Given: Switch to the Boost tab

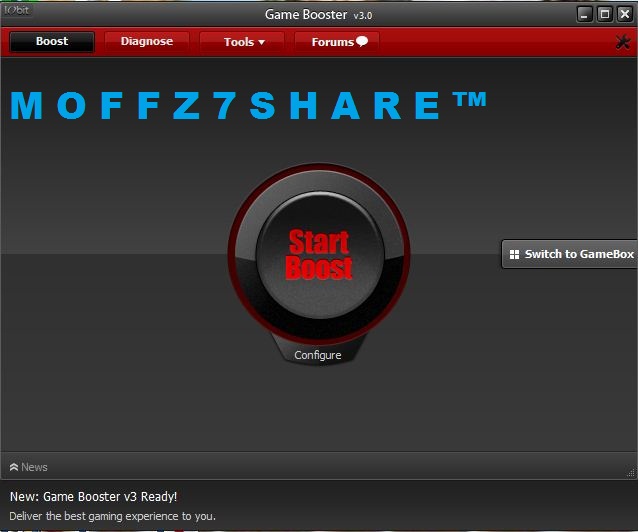Looking at the screenshot, I should click(x=52, y=42).
